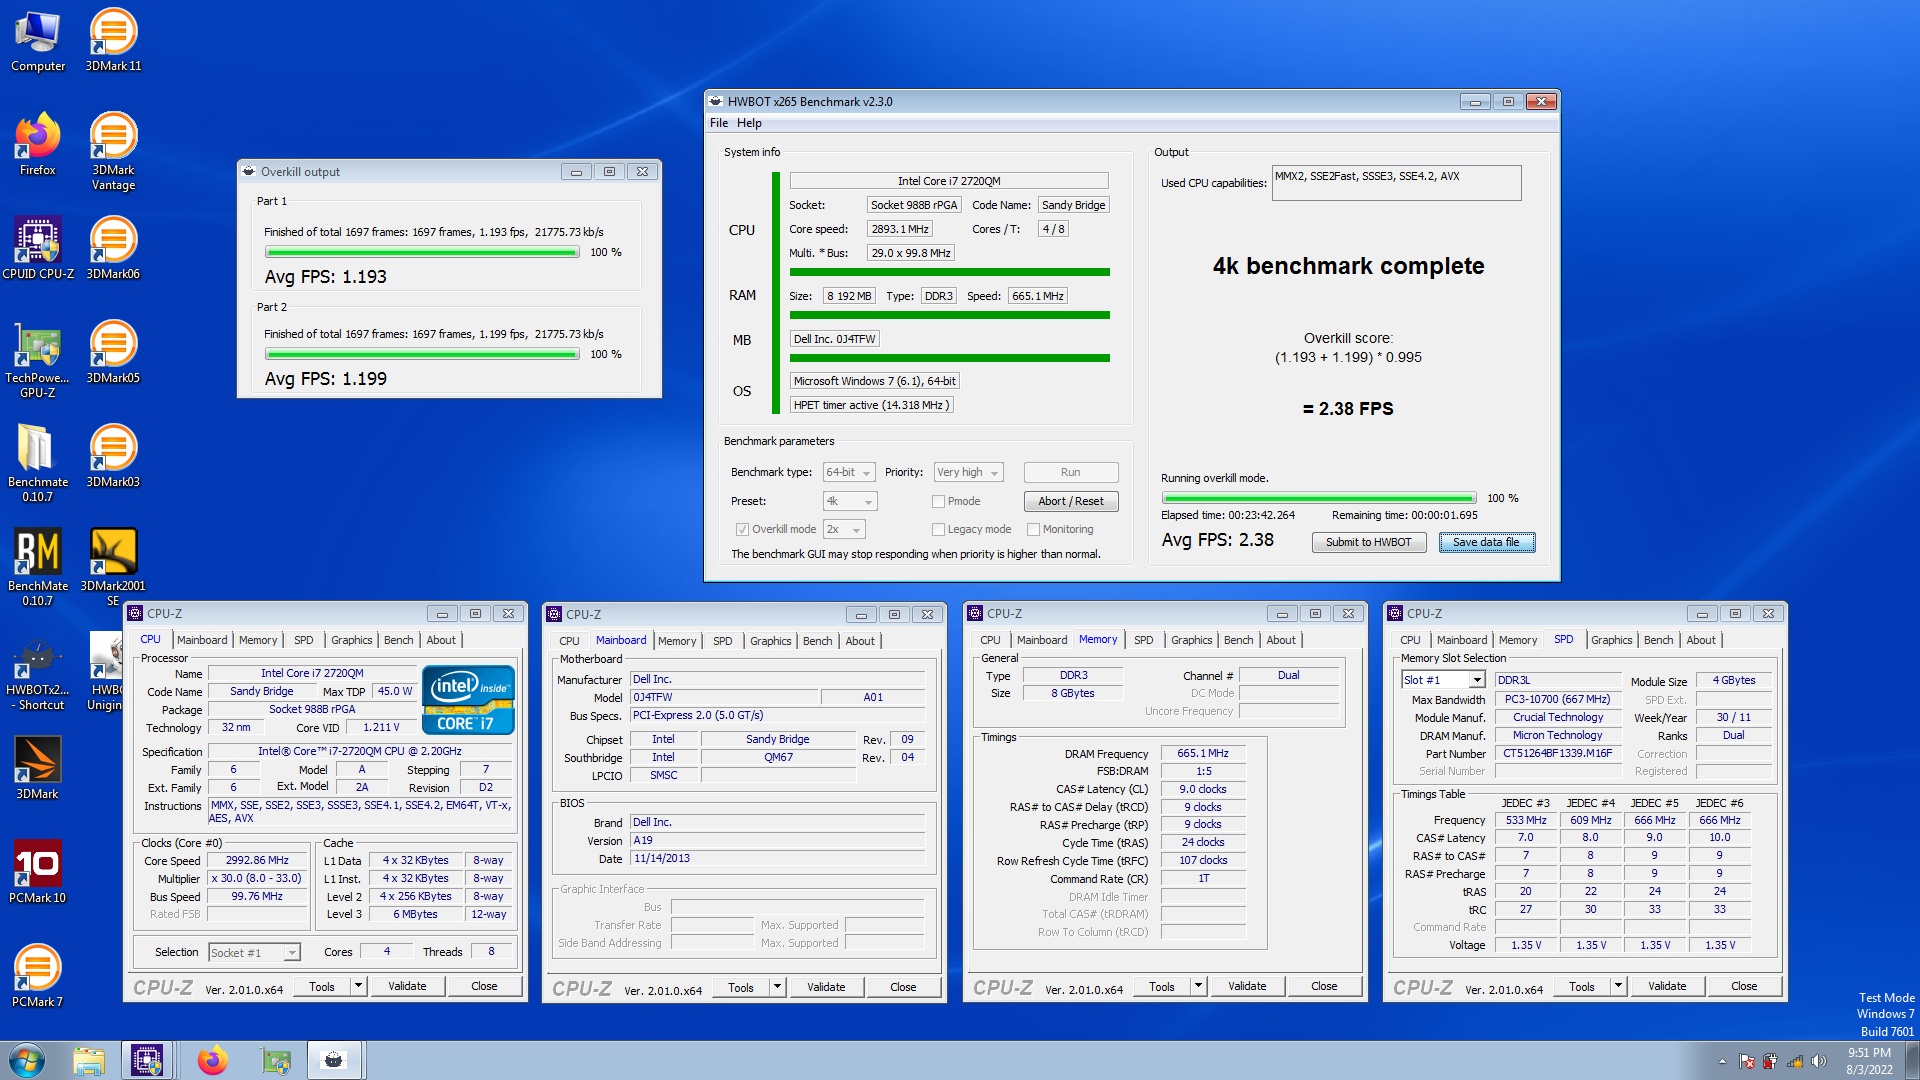Screen dimensions: 1920x1080
Task: Click Validate in the Memory CPU-Z window
Action: 1246,986
